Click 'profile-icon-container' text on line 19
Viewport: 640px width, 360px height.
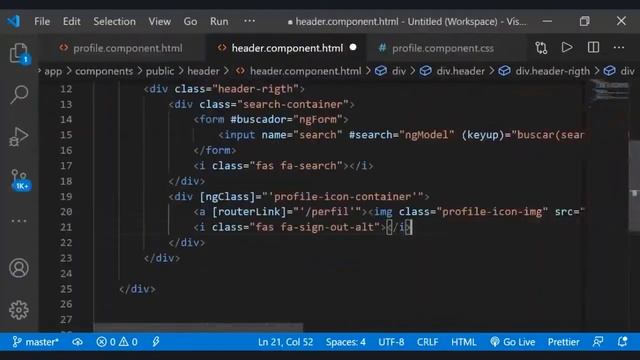342,196
